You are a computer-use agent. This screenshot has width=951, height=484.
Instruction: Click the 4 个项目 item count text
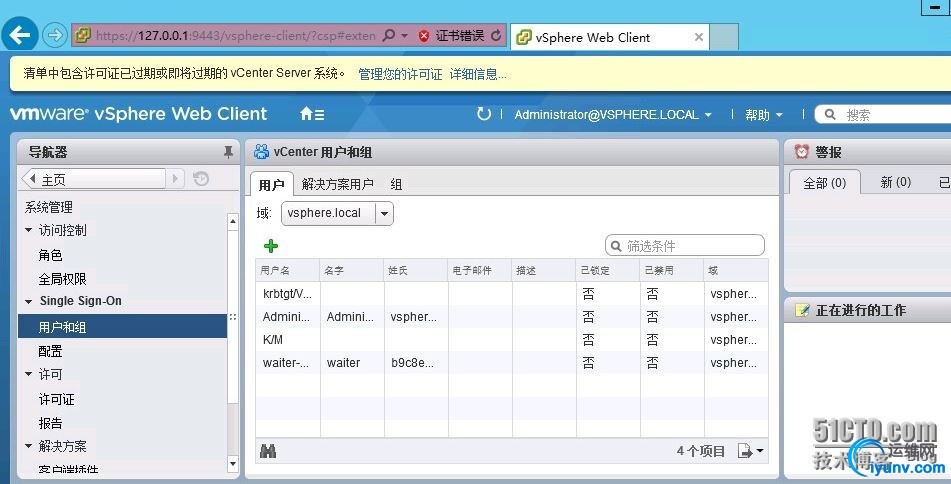click(x=701, y=451)
